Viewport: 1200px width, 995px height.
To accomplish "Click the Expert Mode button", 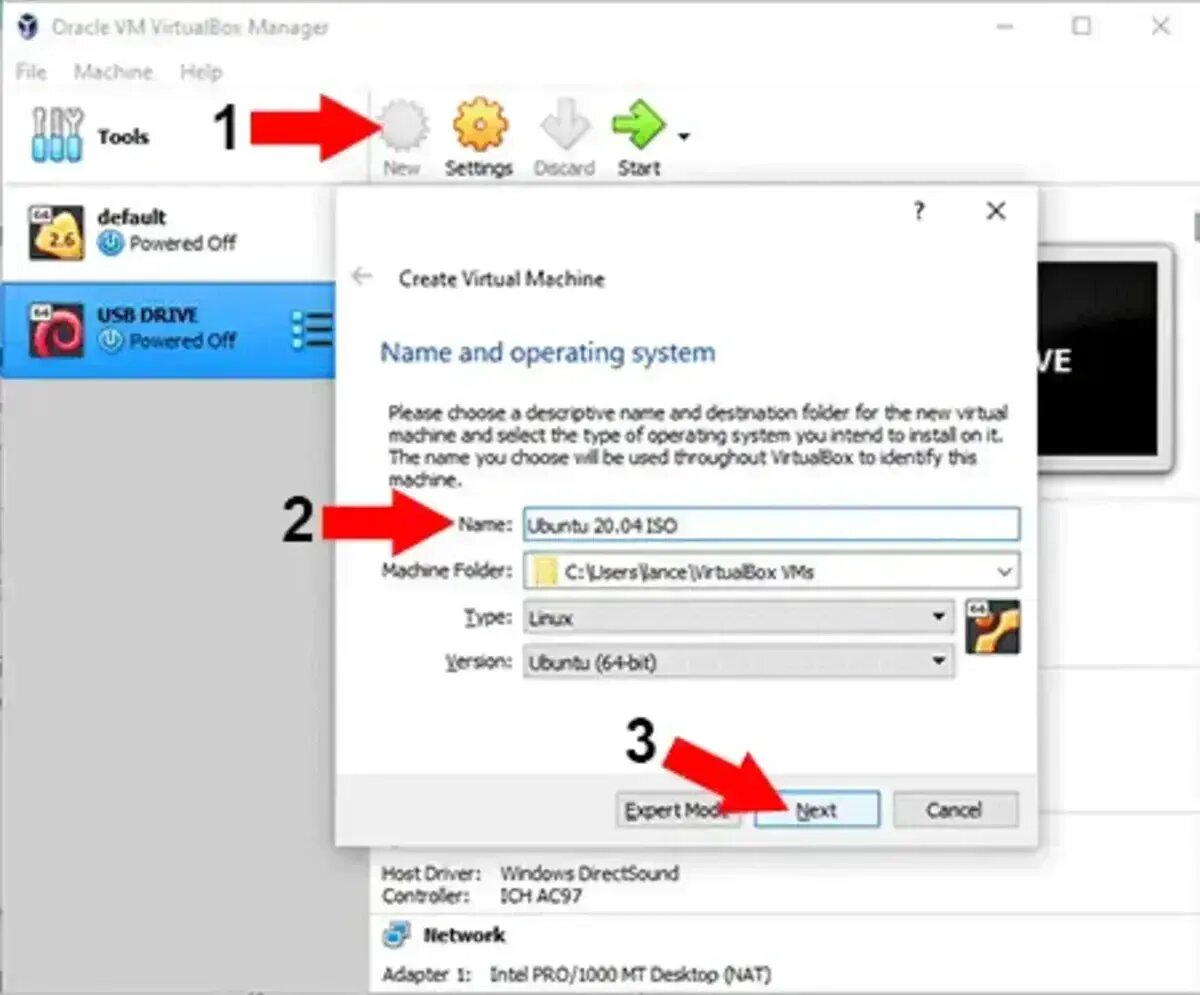I will pos(677,810).
